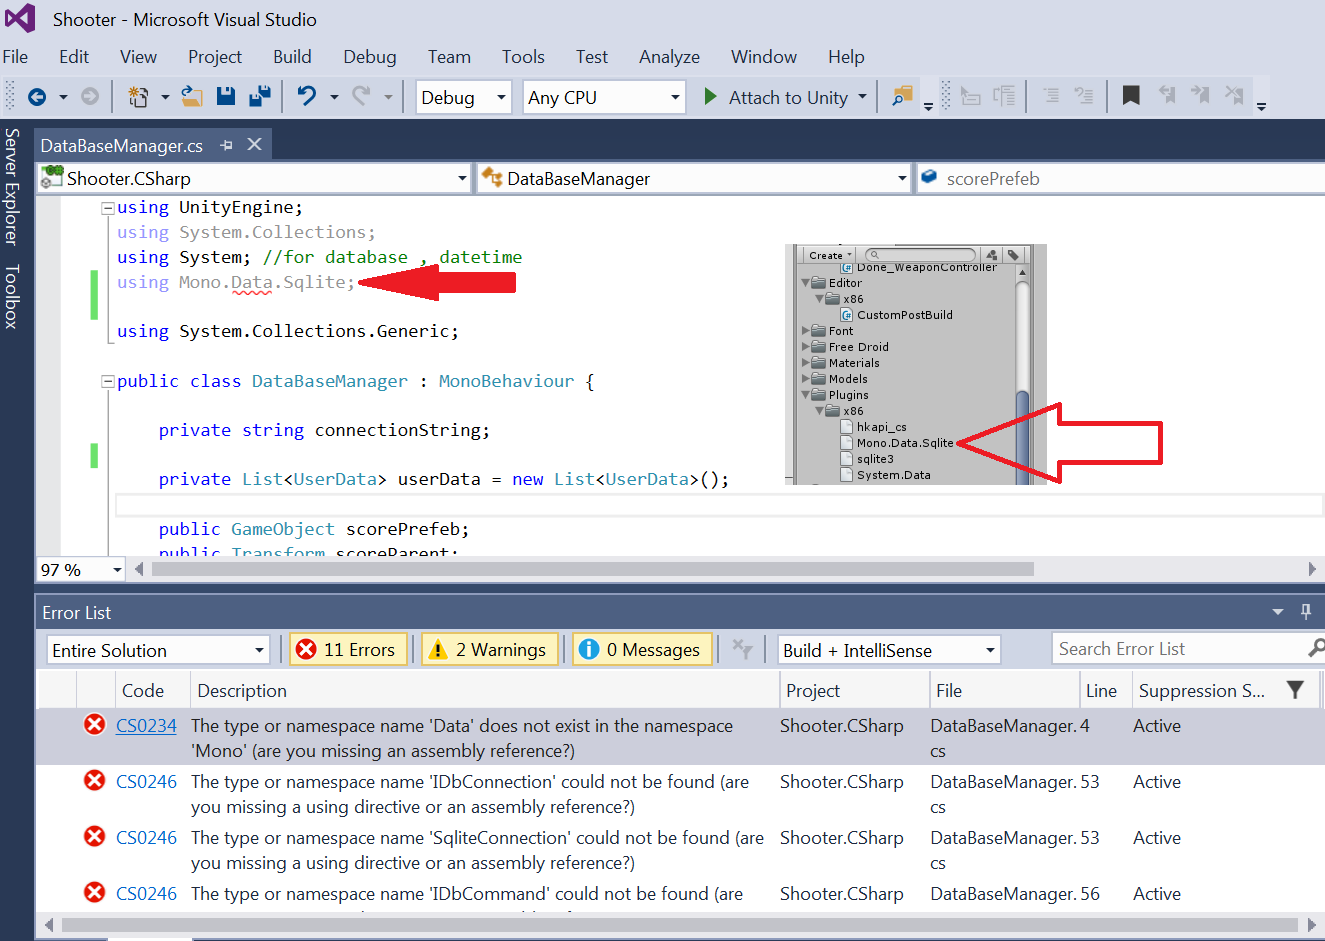Image resolution: width=1325 pixels, height=941 pixels.
Task: Click the magnifier icon in Search Error List
Action: coord(1316,648)
